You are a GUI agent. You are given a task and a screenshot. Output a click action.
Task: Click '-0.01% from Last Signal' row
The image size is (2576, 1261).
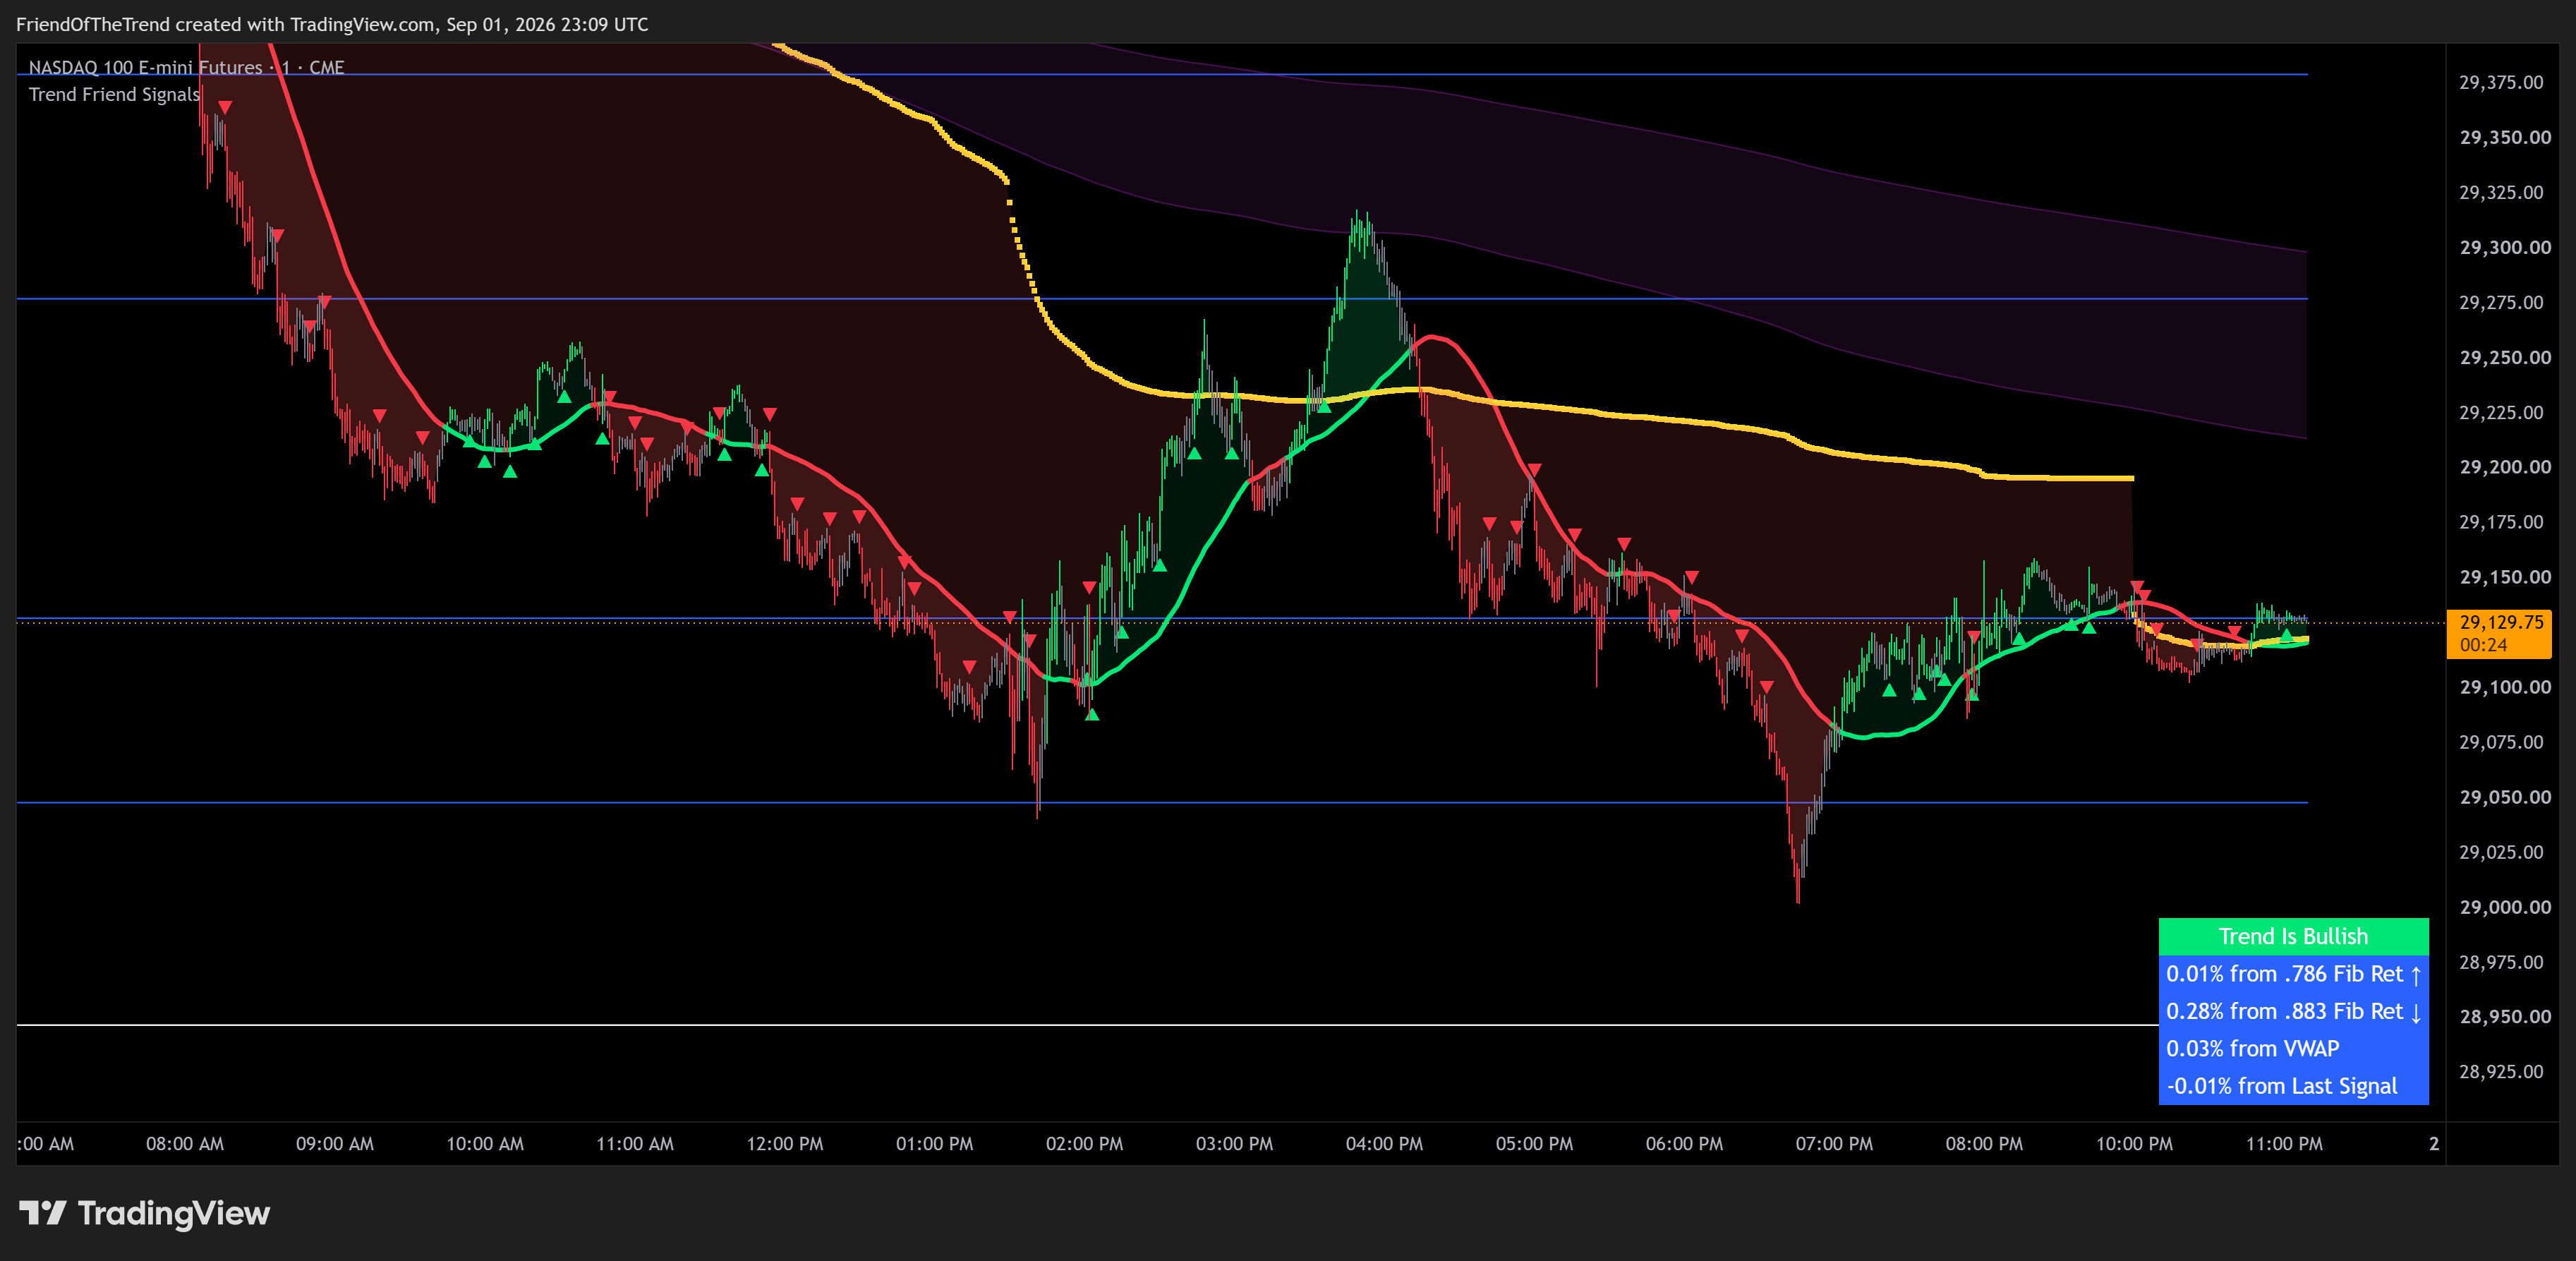click(x=2293, y=1086)
